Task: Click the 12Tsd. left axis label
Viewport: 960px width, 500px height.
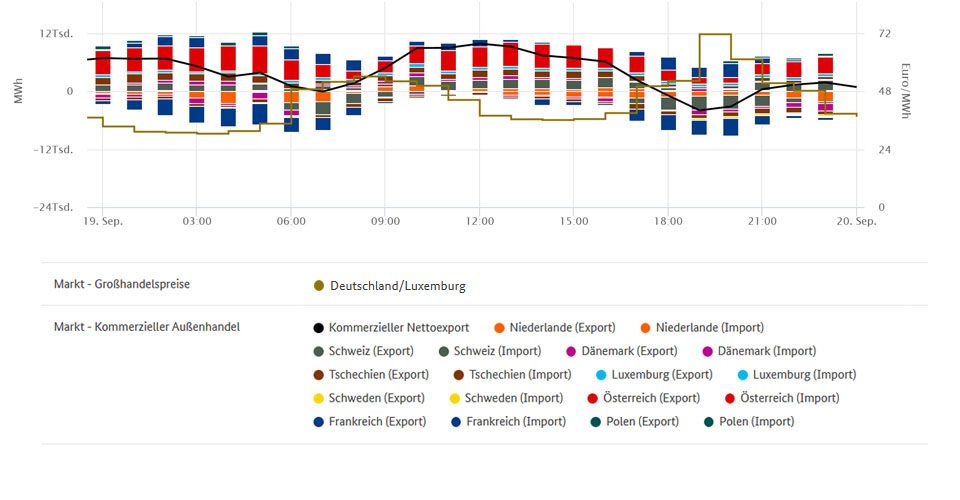Action: pyautogui.click(x=56, y=34)
